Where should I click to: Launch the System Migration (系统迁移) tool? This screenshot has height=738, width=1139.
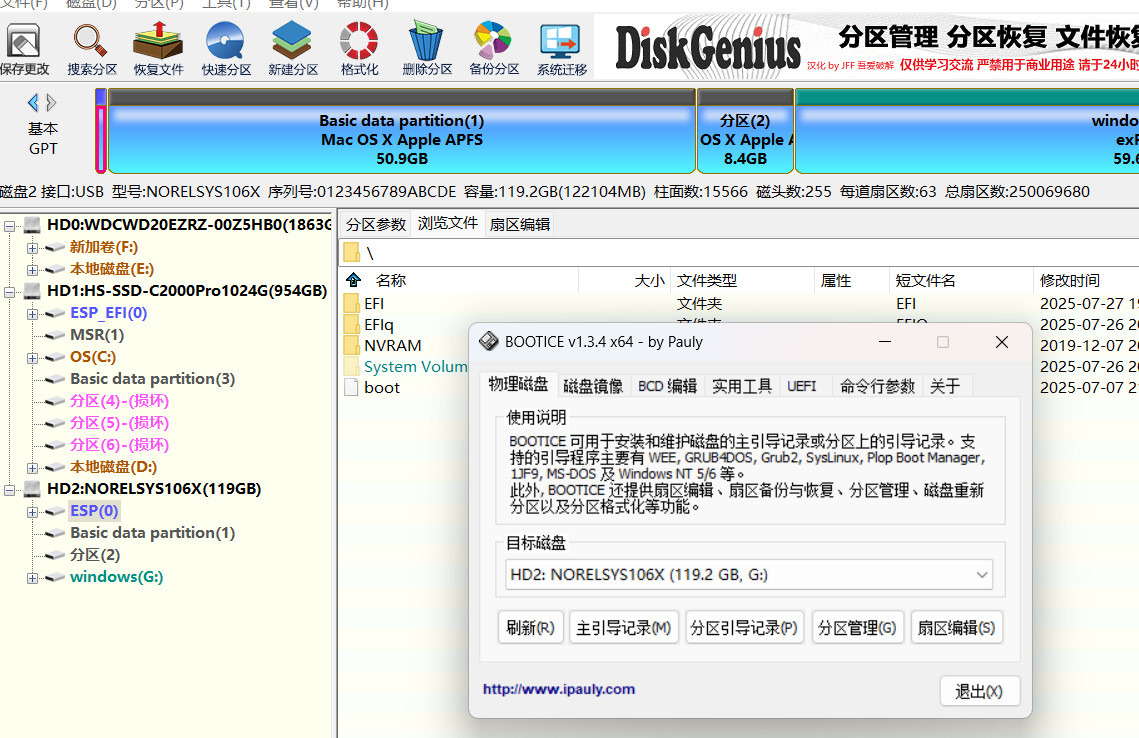click(561, 48)
